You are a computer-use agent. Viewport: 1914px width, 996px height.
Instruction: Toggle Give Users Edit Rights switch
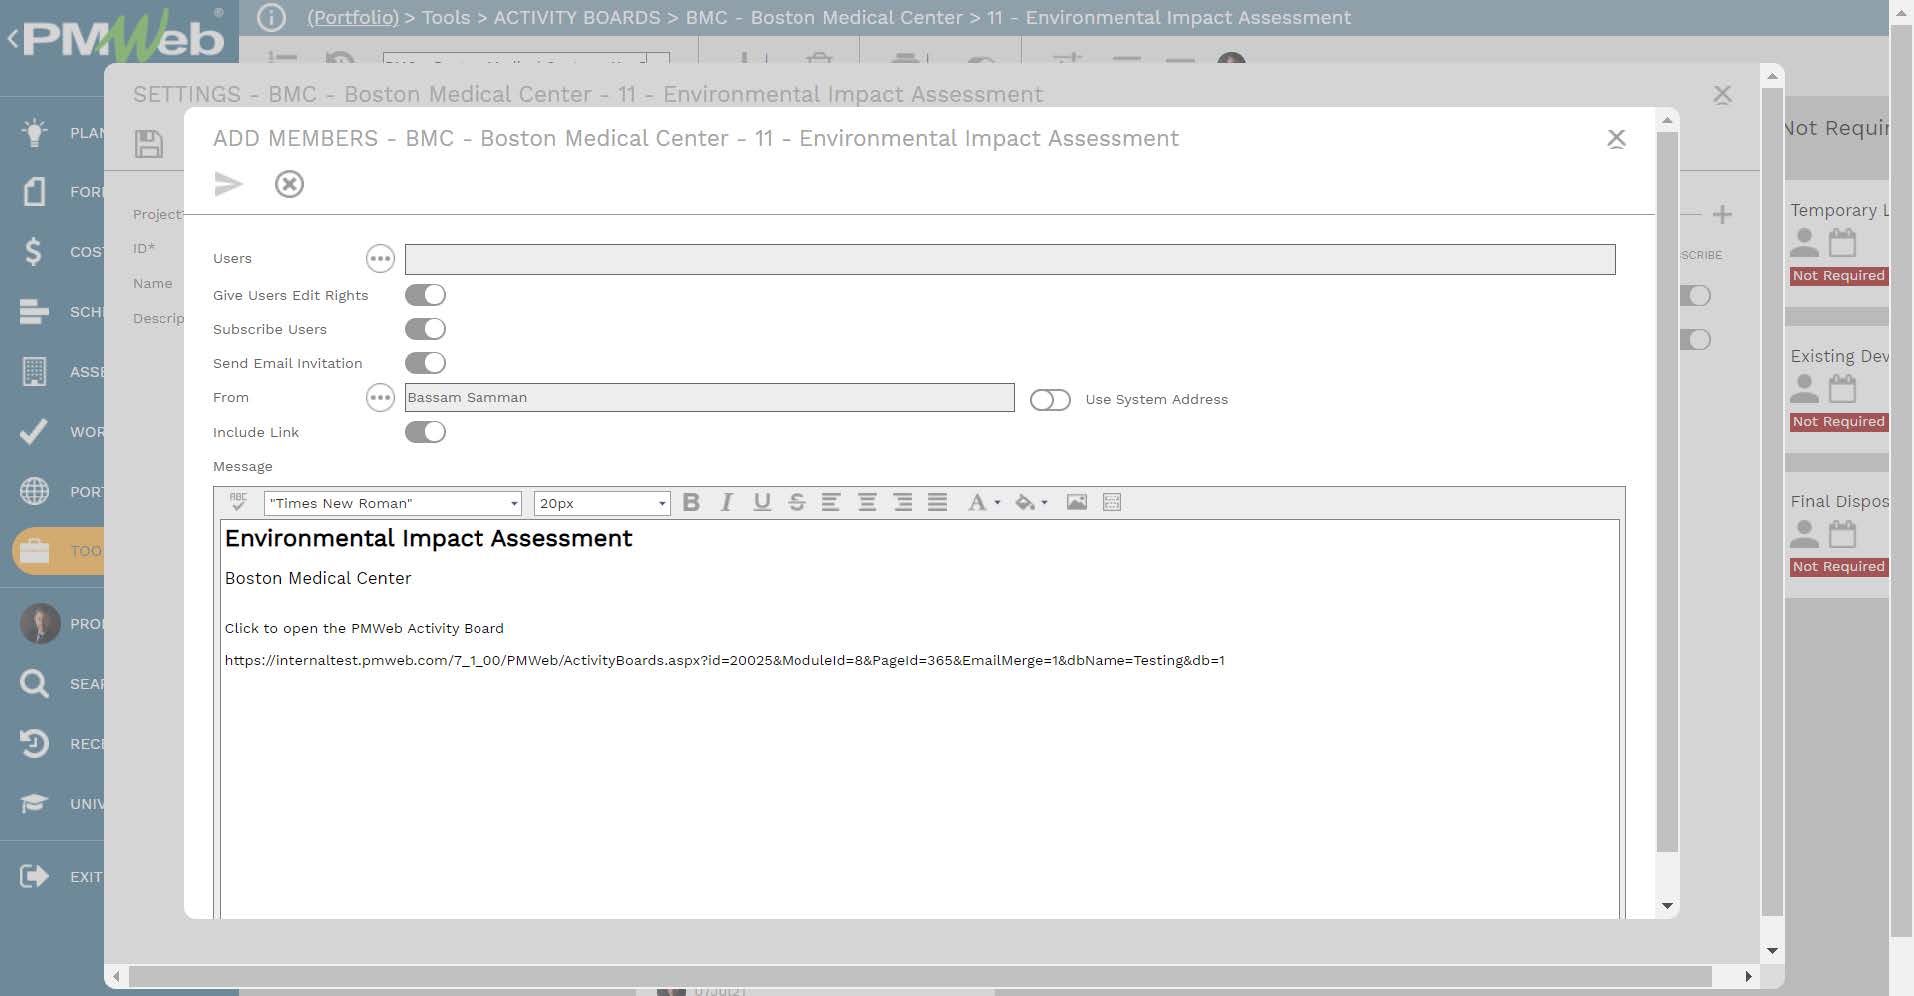(x=425, y=295)
